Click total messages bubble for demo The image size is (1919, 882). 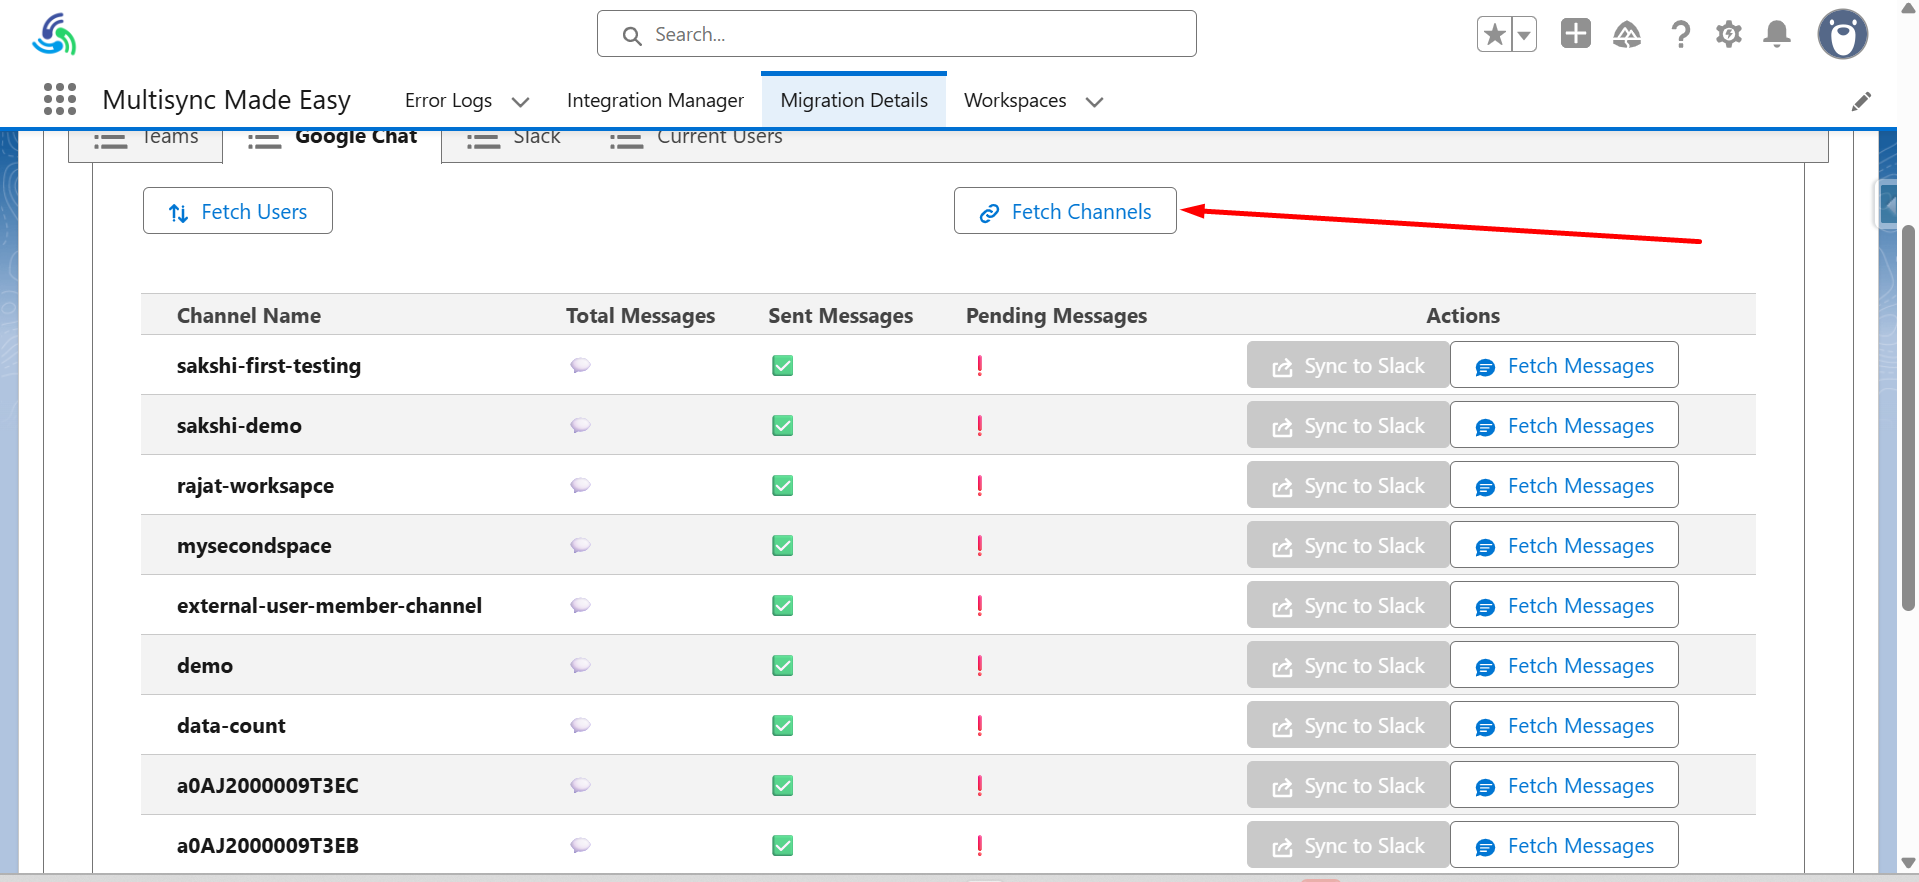pyautogui.click(x=580, y=665)
